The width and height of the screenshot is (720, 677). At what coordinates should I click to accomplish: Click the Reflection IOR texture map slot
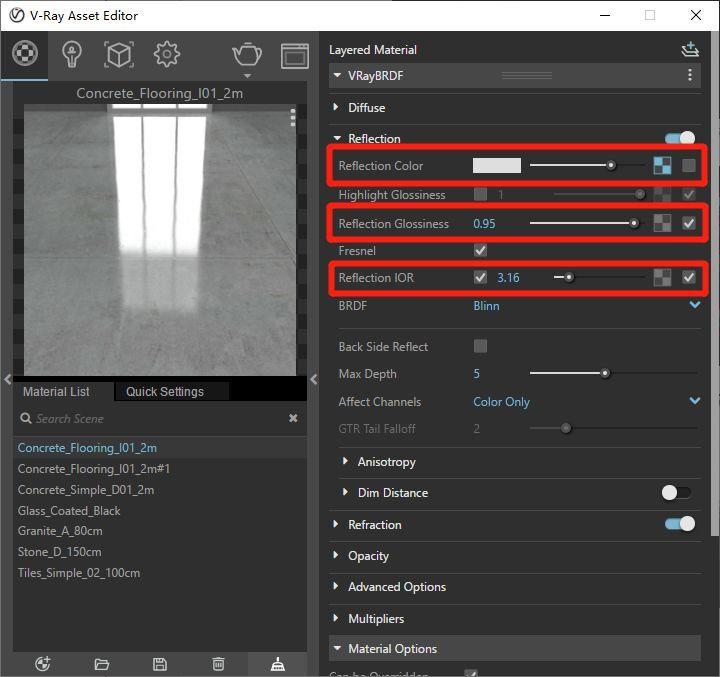(x=662, y=277)
